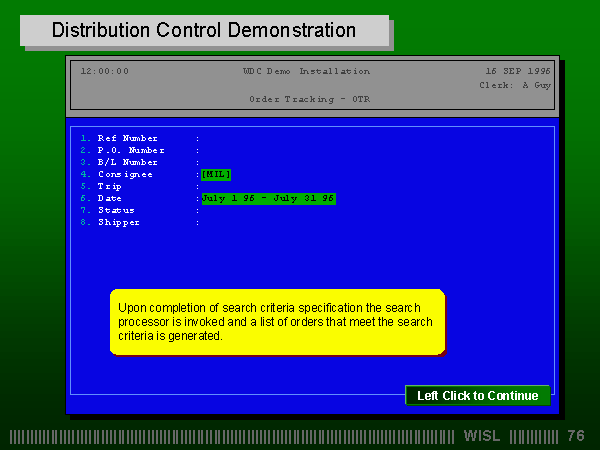
Task: Click the Left Click to Continue button
Action: [478, 395]
